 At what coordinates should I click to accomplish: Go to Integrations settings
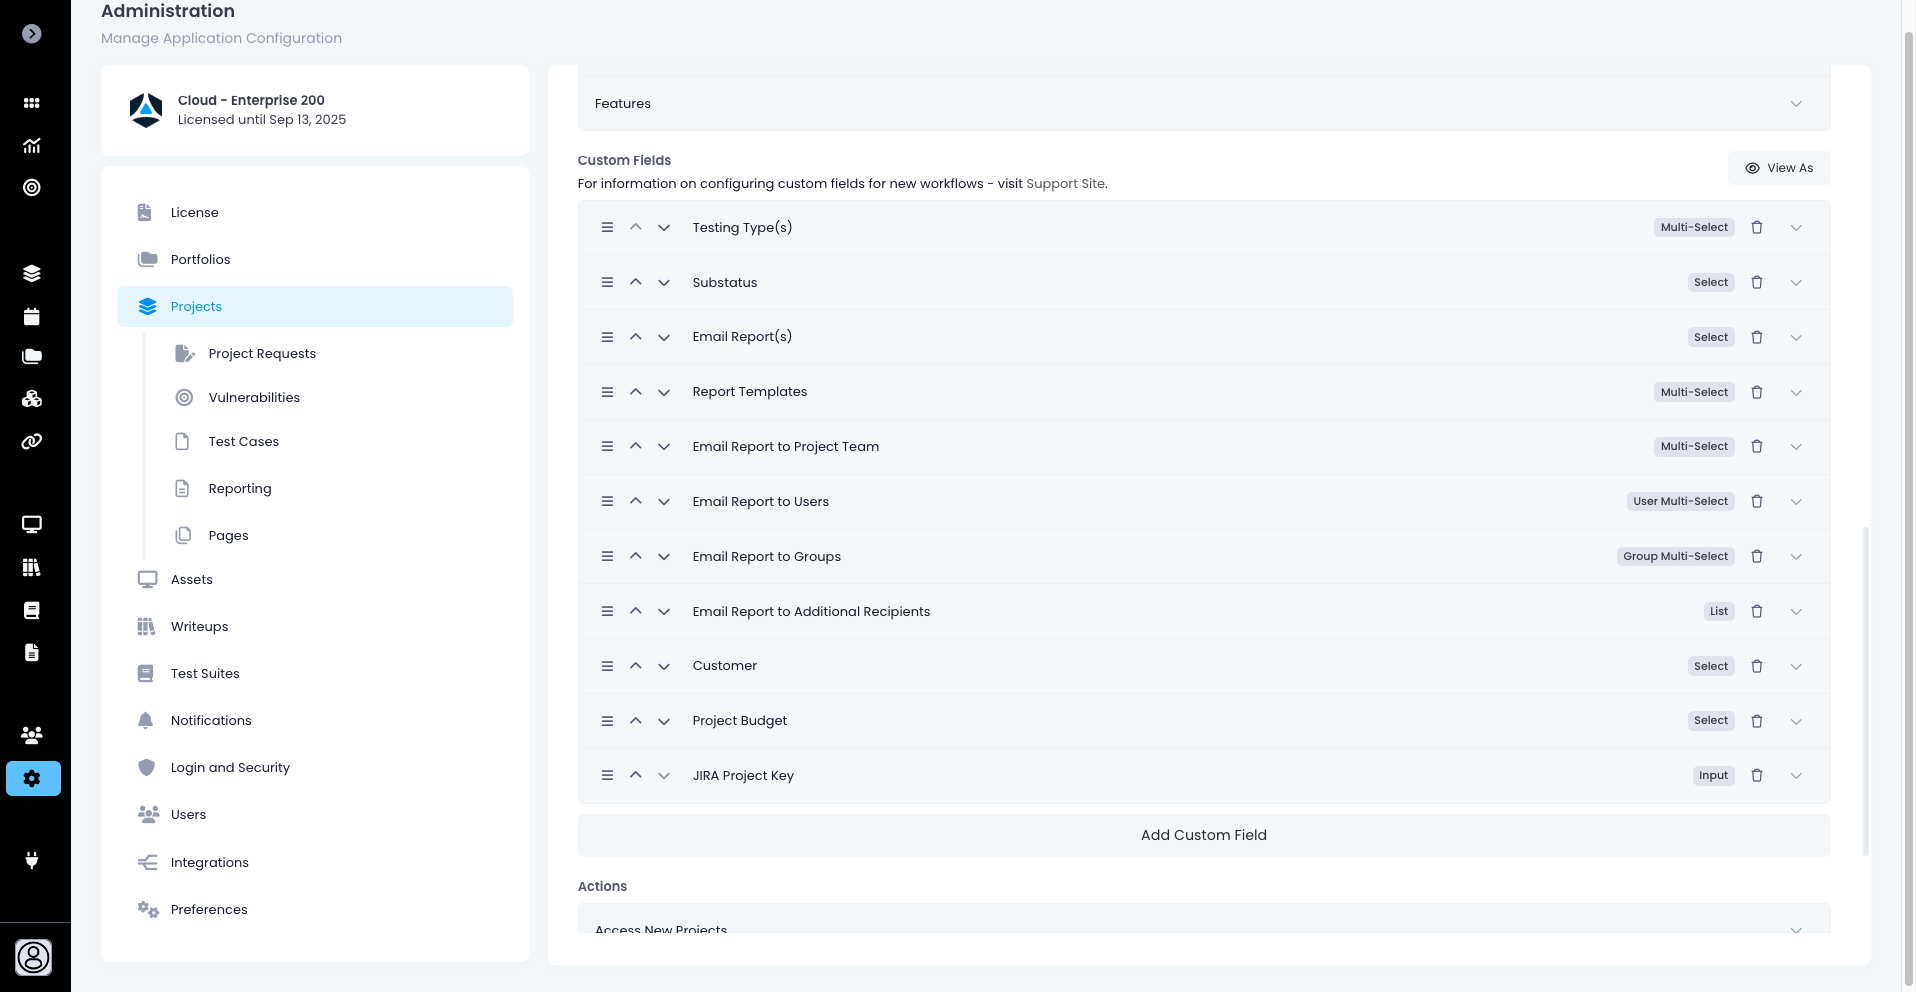pyautogui.click(x=209, y=863)
